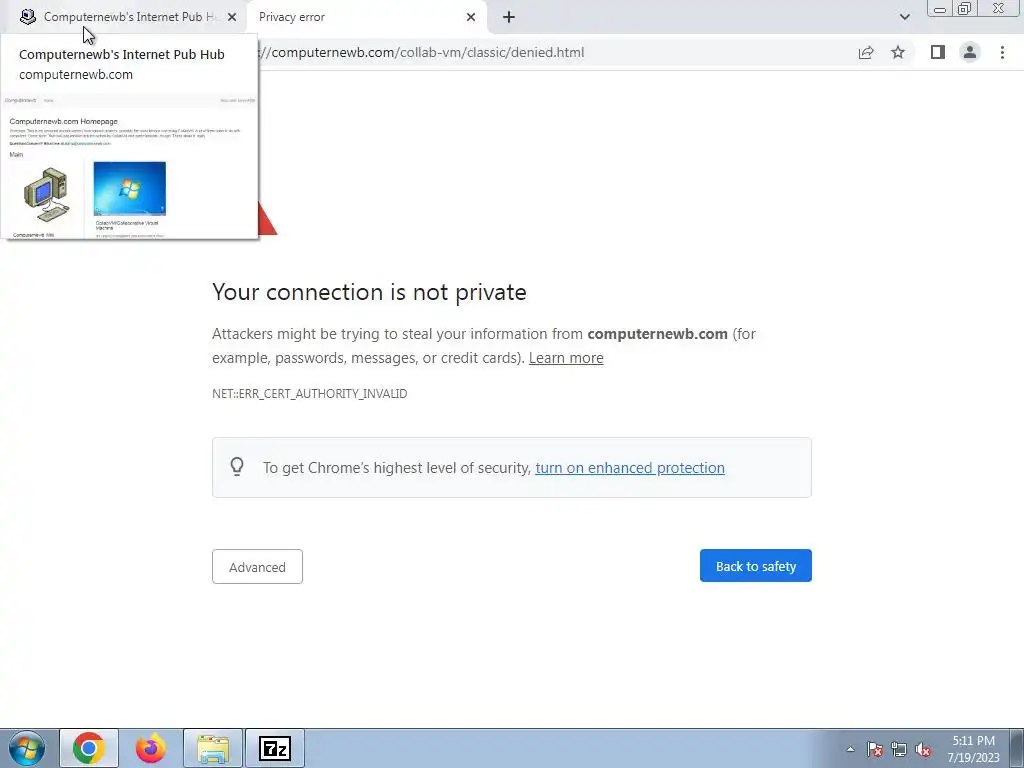Viewport: 1024px width, 768px height.
Task: Open Action Center flag icon
Action: (875, 749)
